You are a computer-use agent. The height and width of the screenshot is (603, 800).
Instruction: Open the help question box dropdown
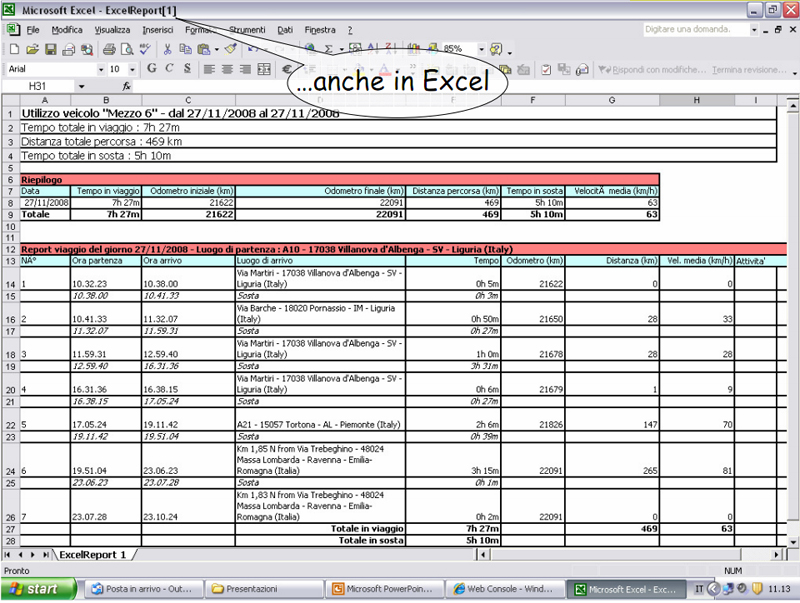754,30
